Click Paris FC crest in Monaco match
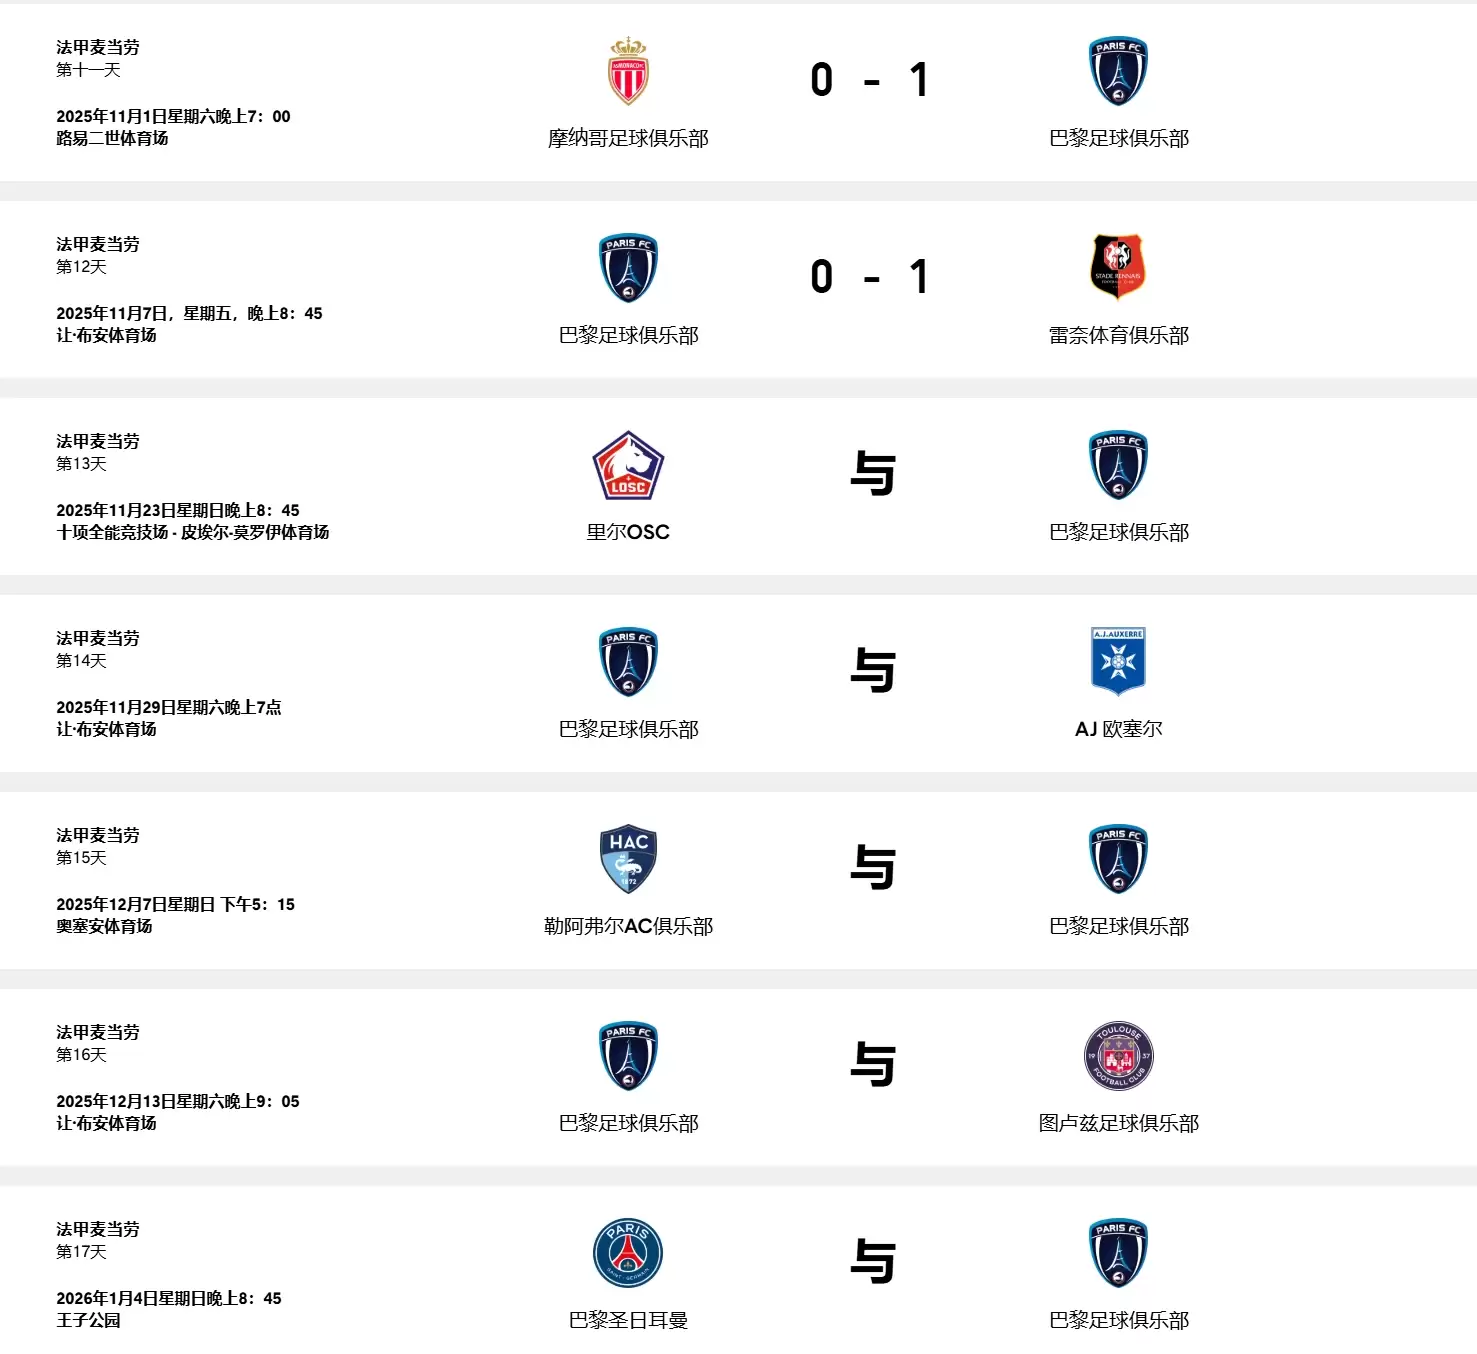This screenshot has height=1354, width=1477. (1118, 72)
